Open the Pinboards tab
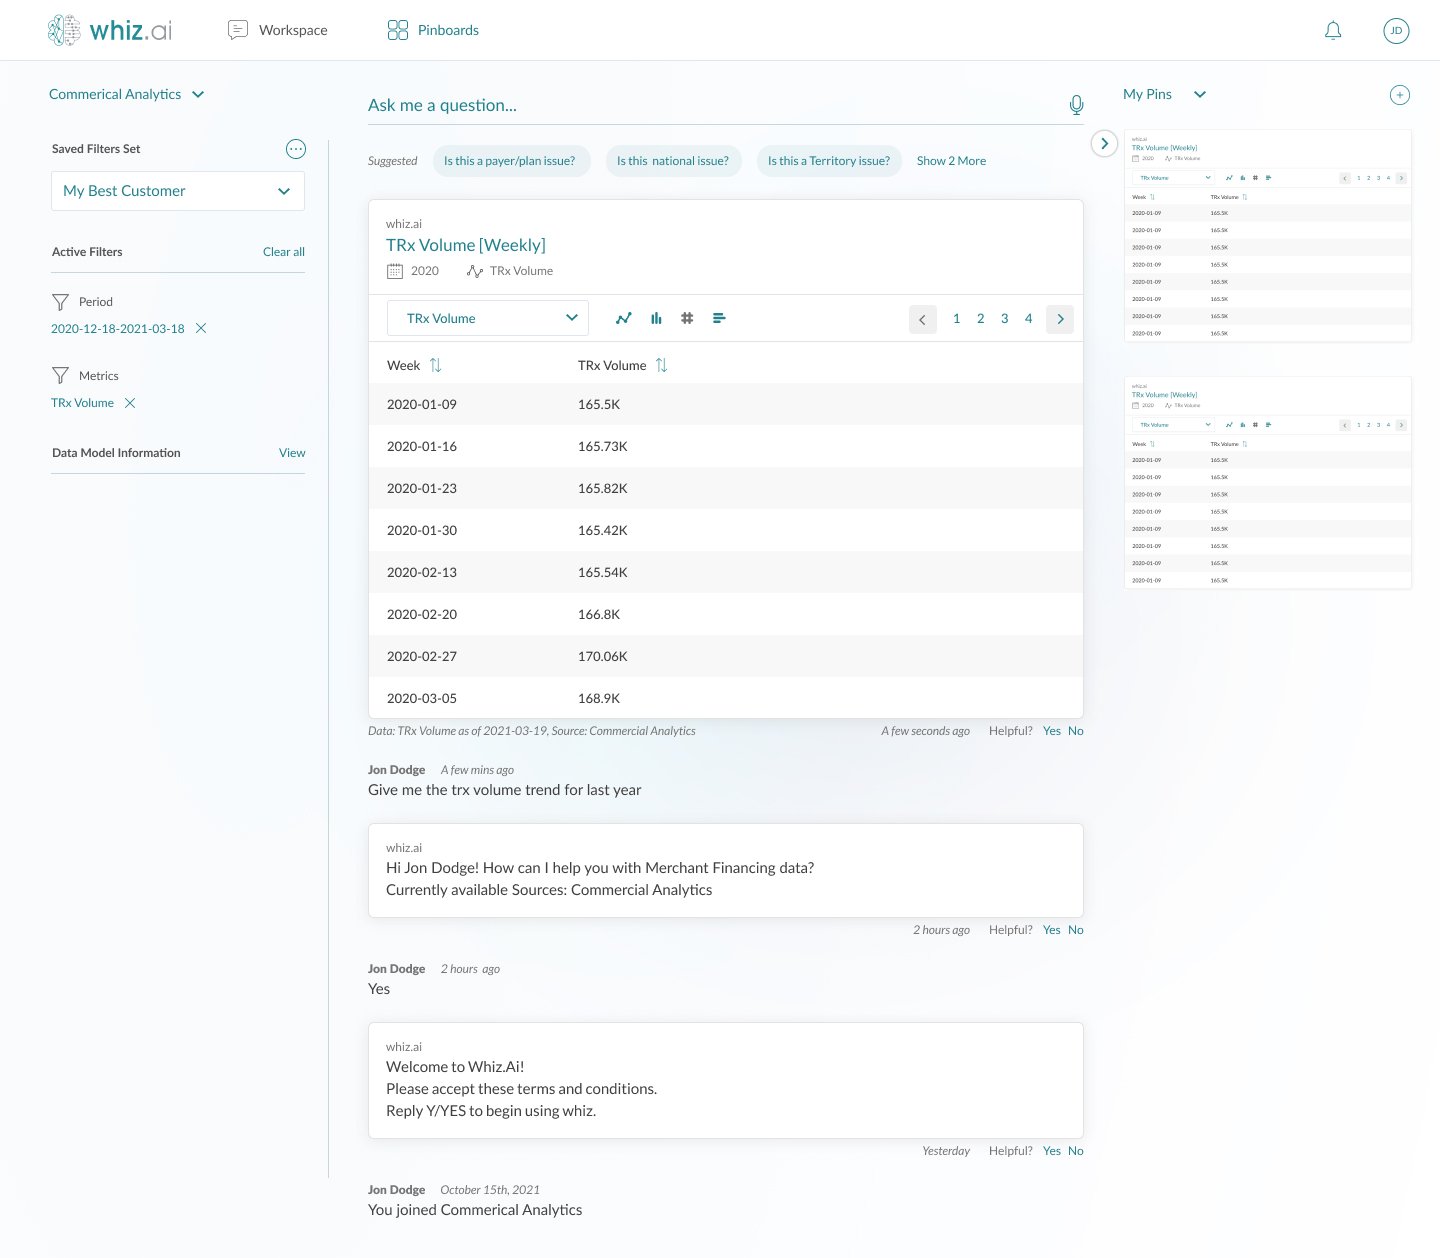1440x1258 pixels. [433, 30]
